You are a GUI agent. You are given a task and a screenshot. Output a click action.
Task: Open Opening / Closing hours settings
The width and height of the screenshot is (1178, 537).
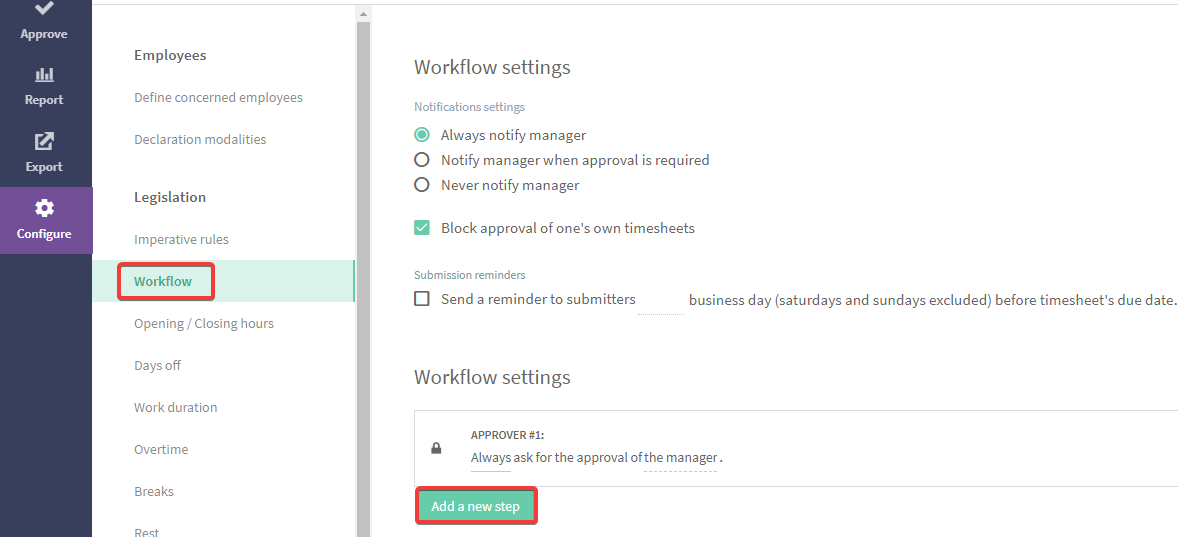[x=204, y=324]
